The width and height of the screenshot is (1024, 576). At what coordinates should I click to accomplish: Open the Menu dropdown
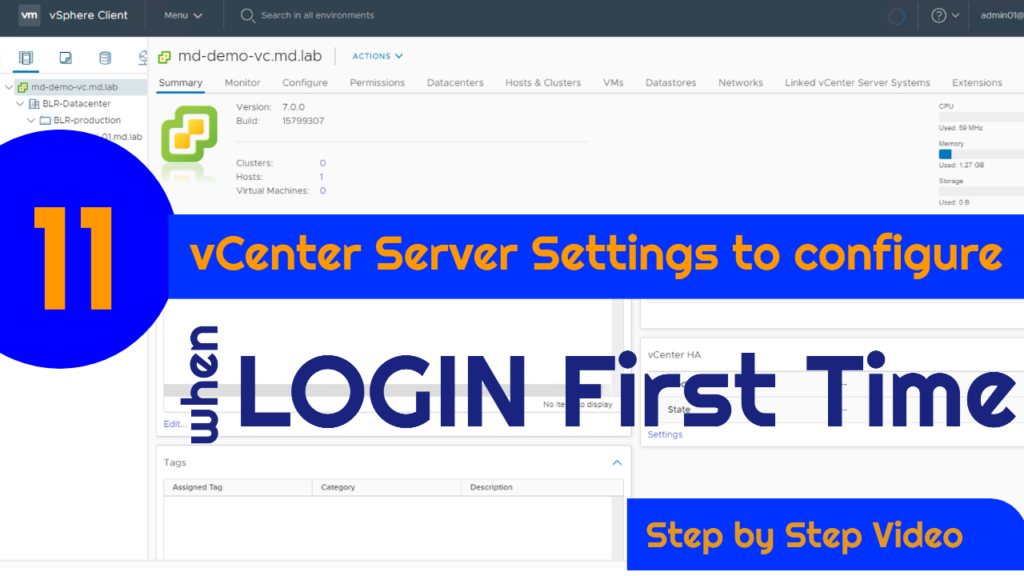coord(183,15)
